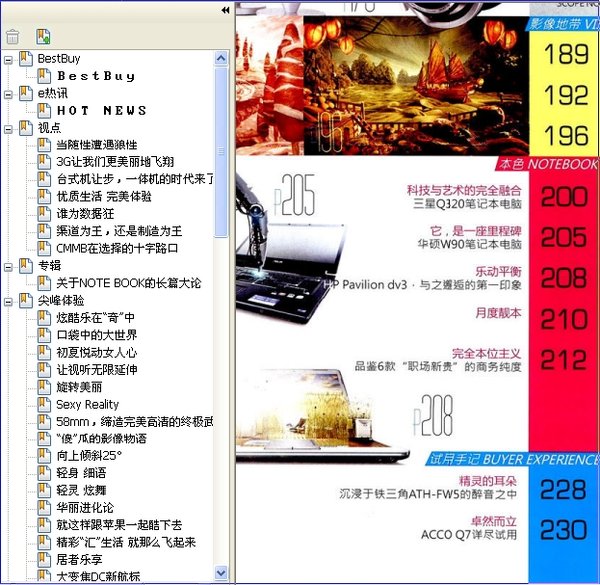The image size is (600, 585).
Task: Click page number 196 in yellow column
Action: click(566, 135)
